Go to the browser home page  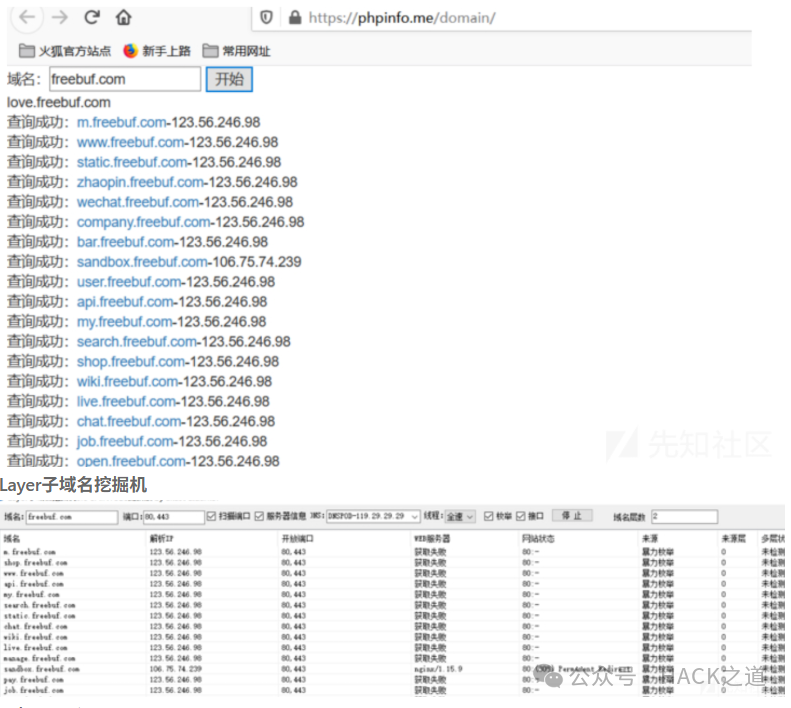coord(124,18)
